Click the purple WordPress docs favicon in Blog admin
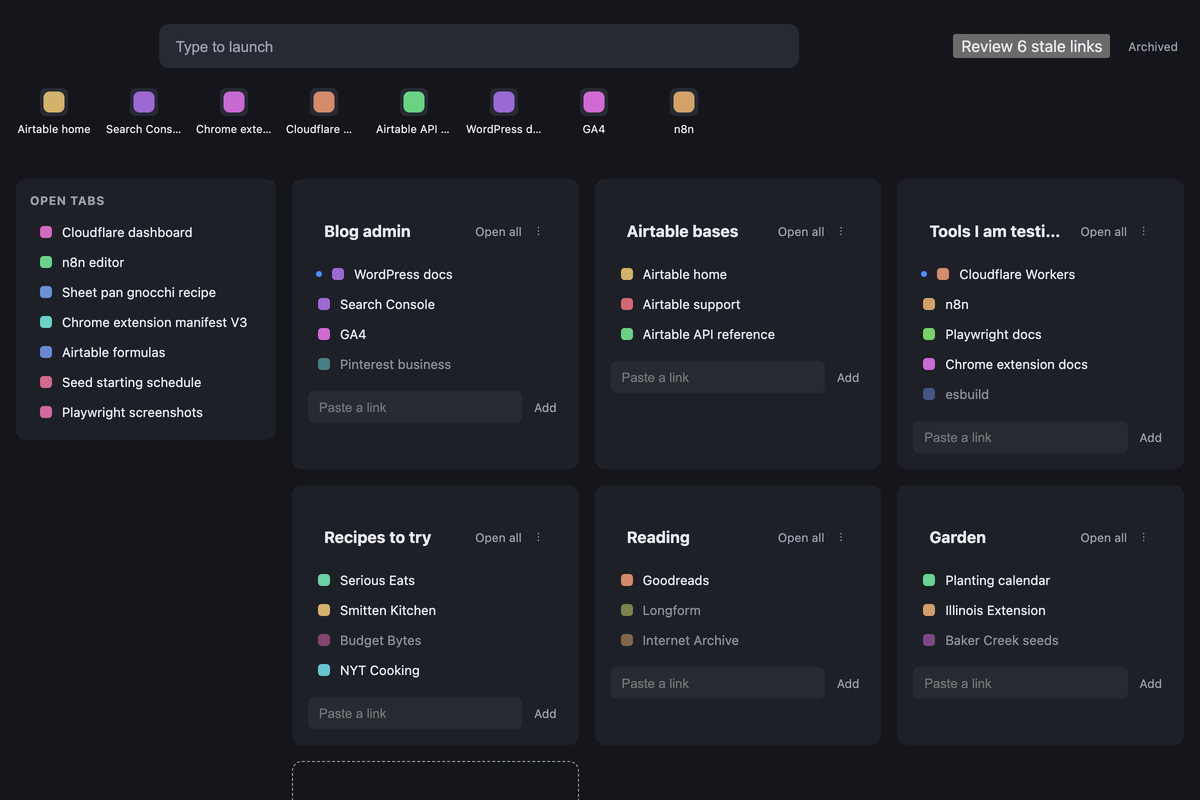Image resolution: width=1200 pixels, height=800 pixels. (338, 274)
